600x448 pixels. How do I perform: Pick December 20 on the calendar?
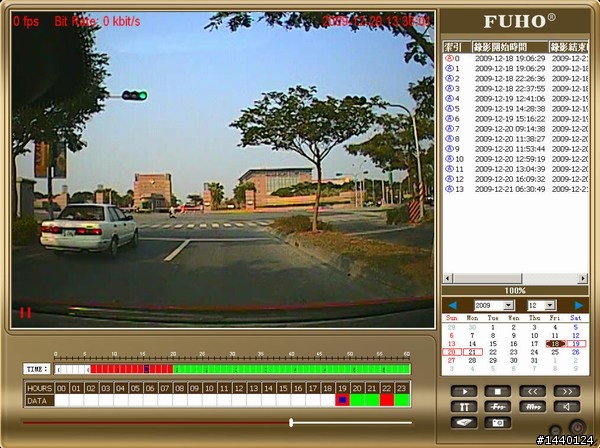click(x=452, y=352)
